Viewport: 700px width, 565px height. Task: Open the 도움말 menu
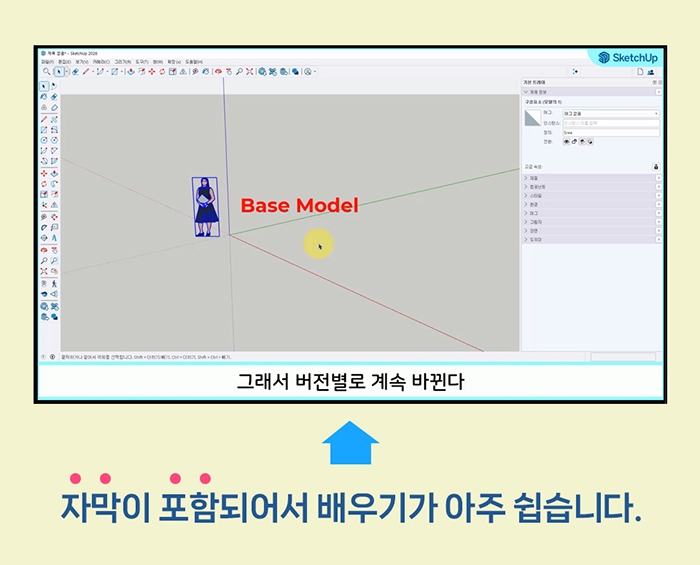pyautogui.click(x=194, y=62)
